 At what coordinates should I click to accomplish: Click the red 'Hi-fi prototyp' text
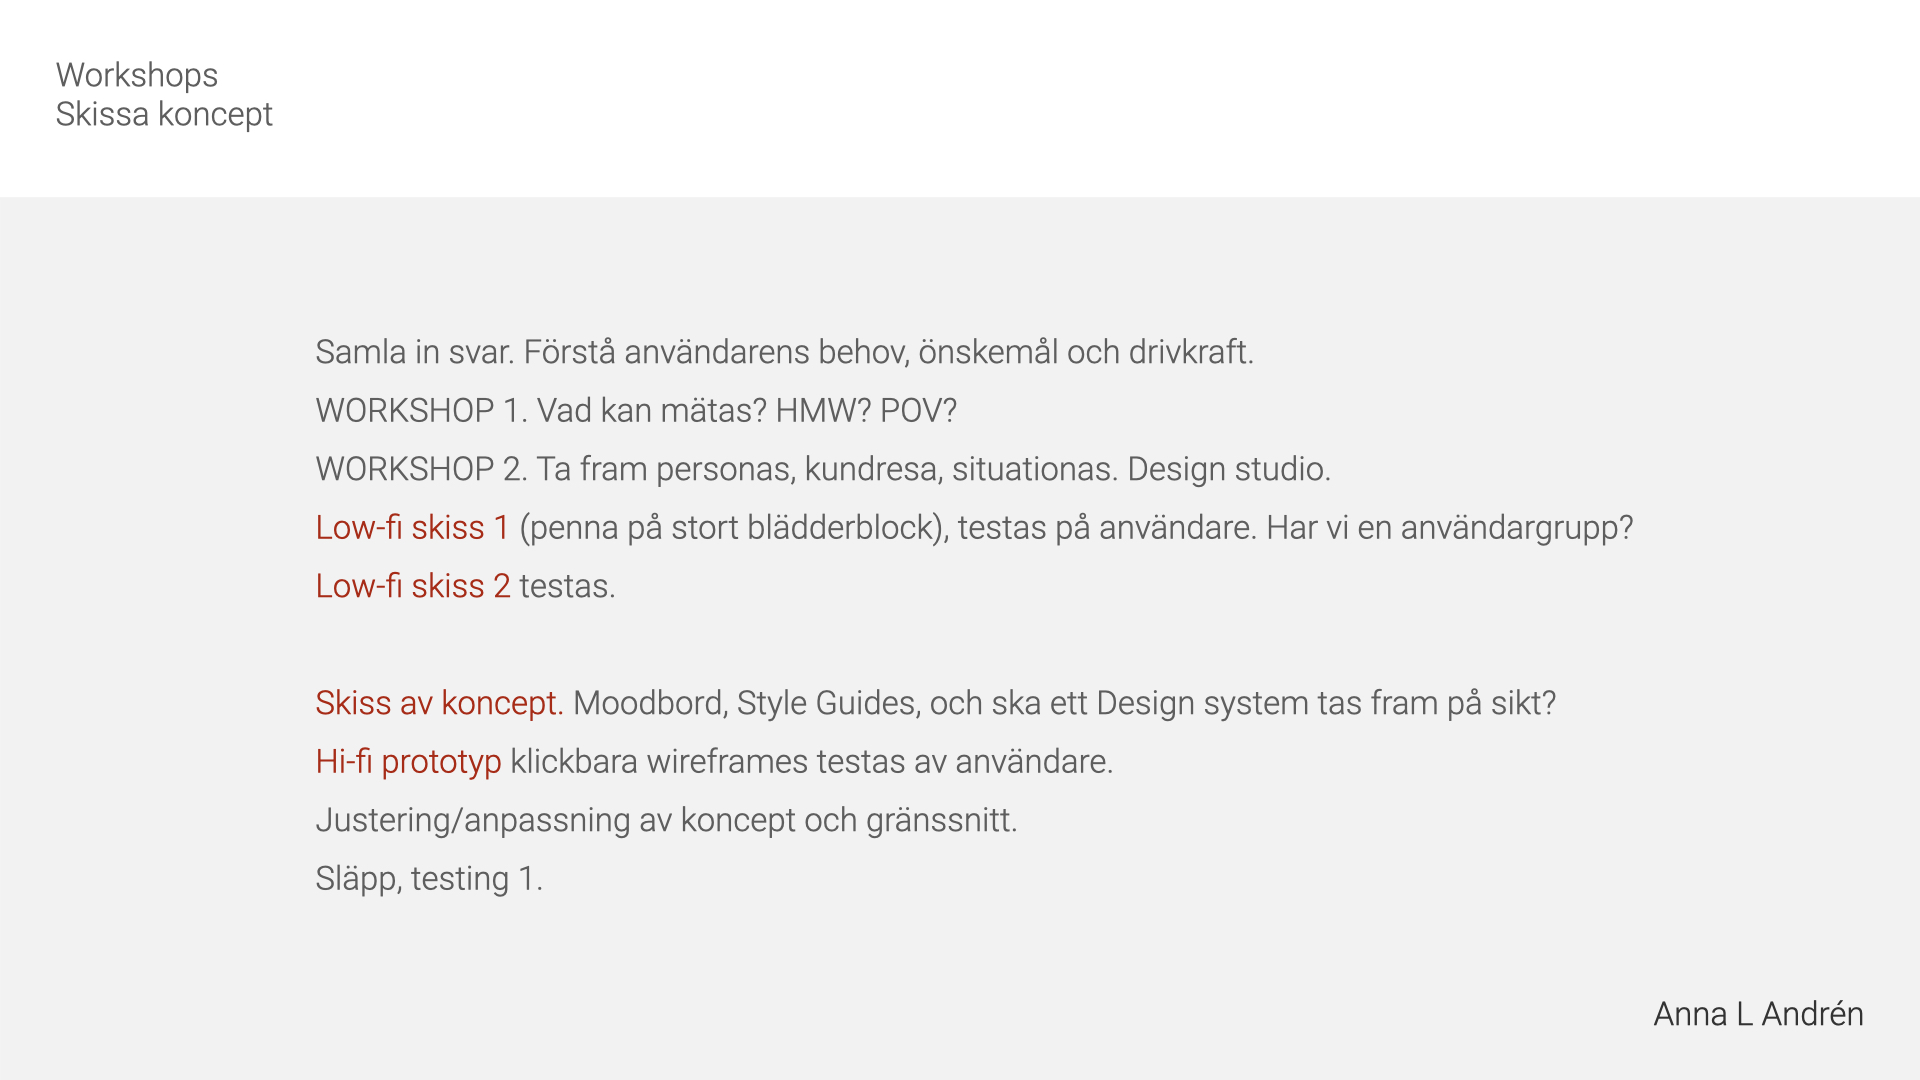pyautogui.click(x=409, y=762)
